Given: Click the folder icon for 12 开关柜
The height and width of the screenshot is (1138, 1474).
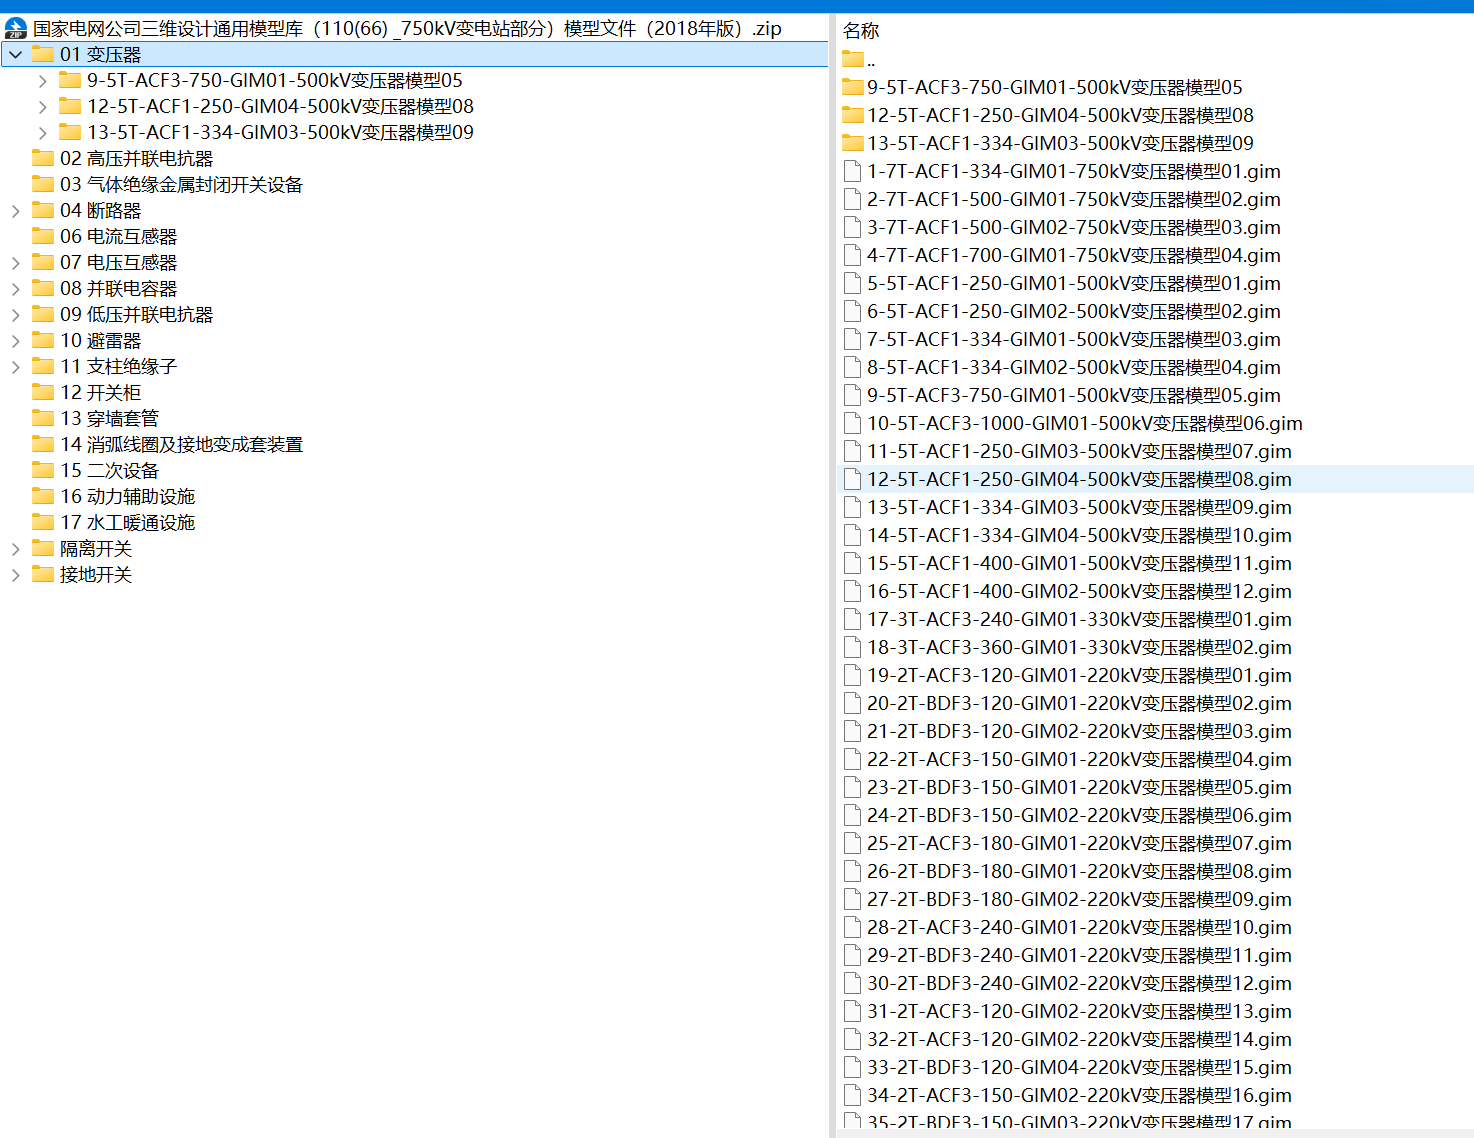Looking at the screenshot, I should pos(43,392).
